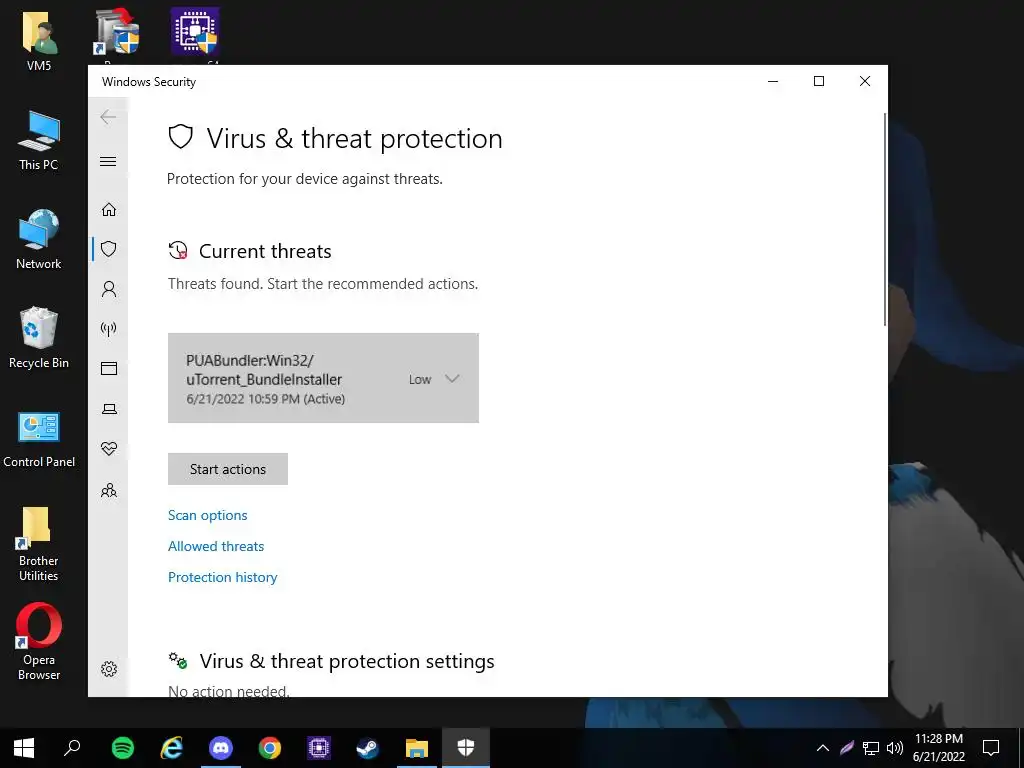Minimize the Windows Security window
Screen dimensions: 1024x768
tap(773, 81)
